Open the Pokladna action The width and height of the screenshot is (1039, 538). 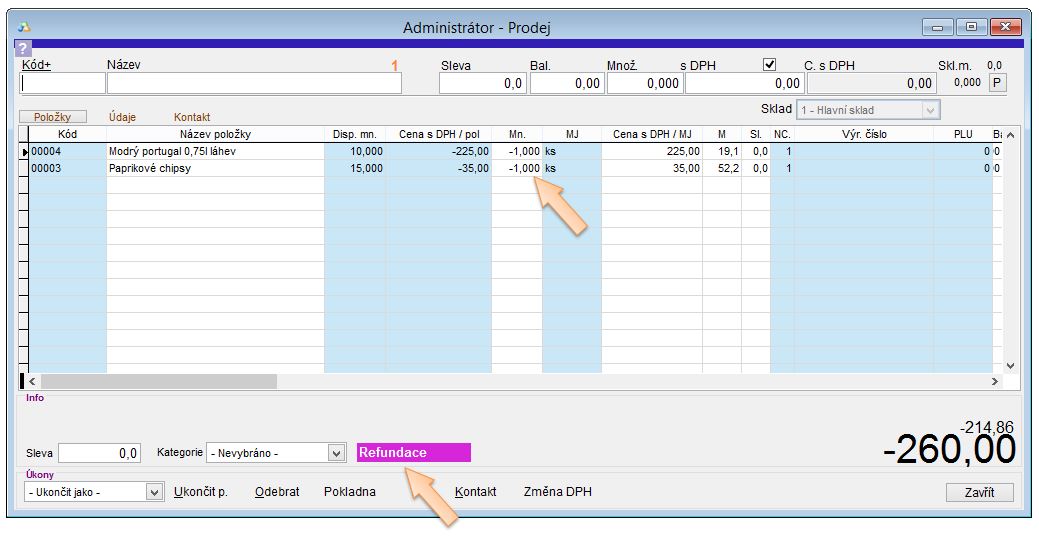click(350, 492)
